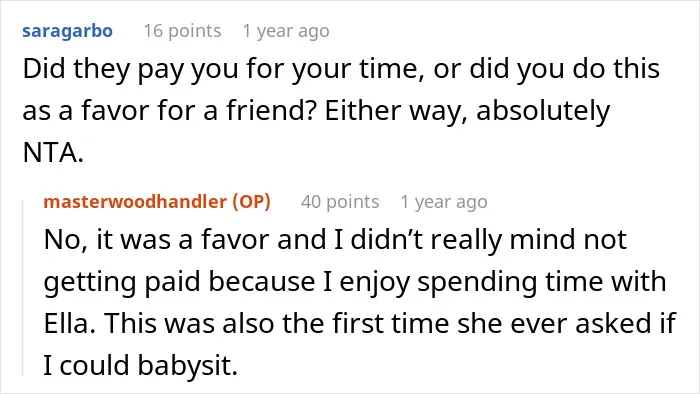Click the line starting 'No, it was a favor'

pyautogui.click(x=335, y=240)
